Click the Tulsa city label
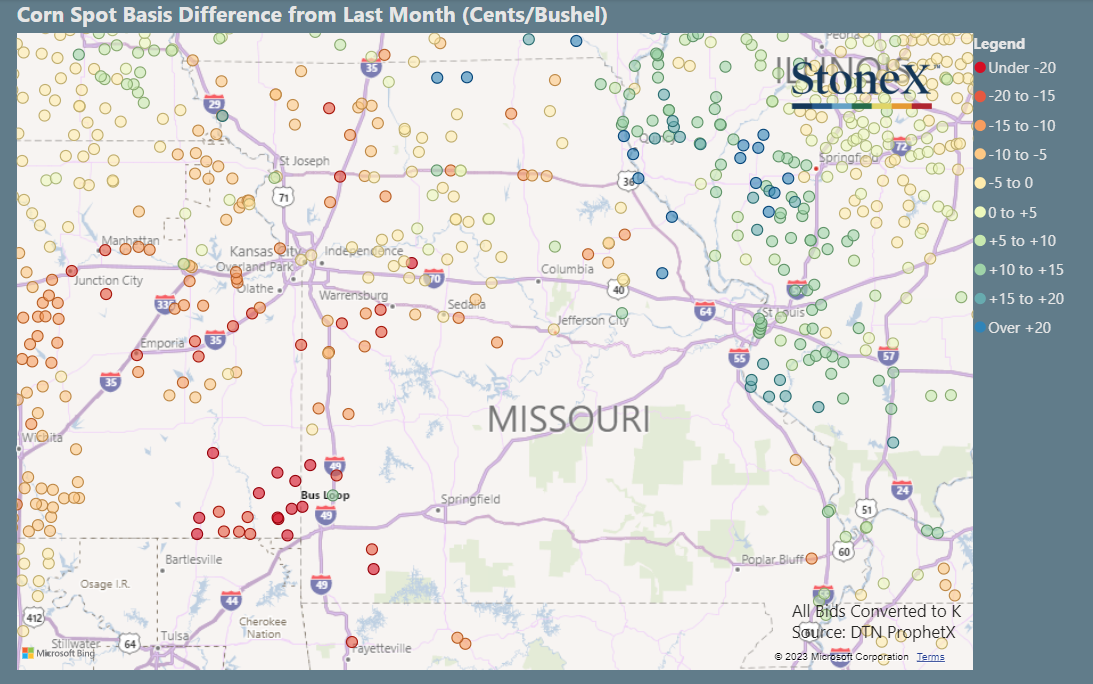Image resolution: width=1093 pixels, height=684 pixels. coord(174,636)
